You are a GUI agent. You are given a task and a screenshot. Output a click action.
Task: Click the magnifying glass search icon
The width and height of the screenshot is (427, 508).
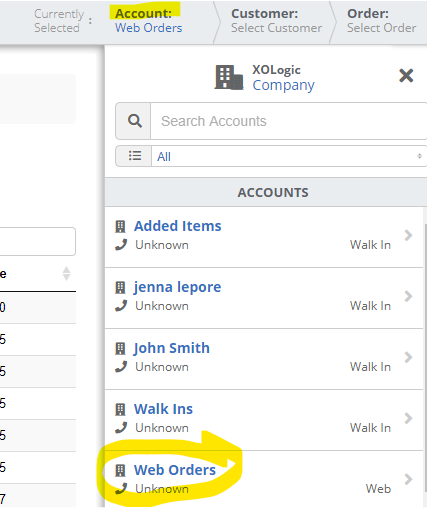pos(135,121)
